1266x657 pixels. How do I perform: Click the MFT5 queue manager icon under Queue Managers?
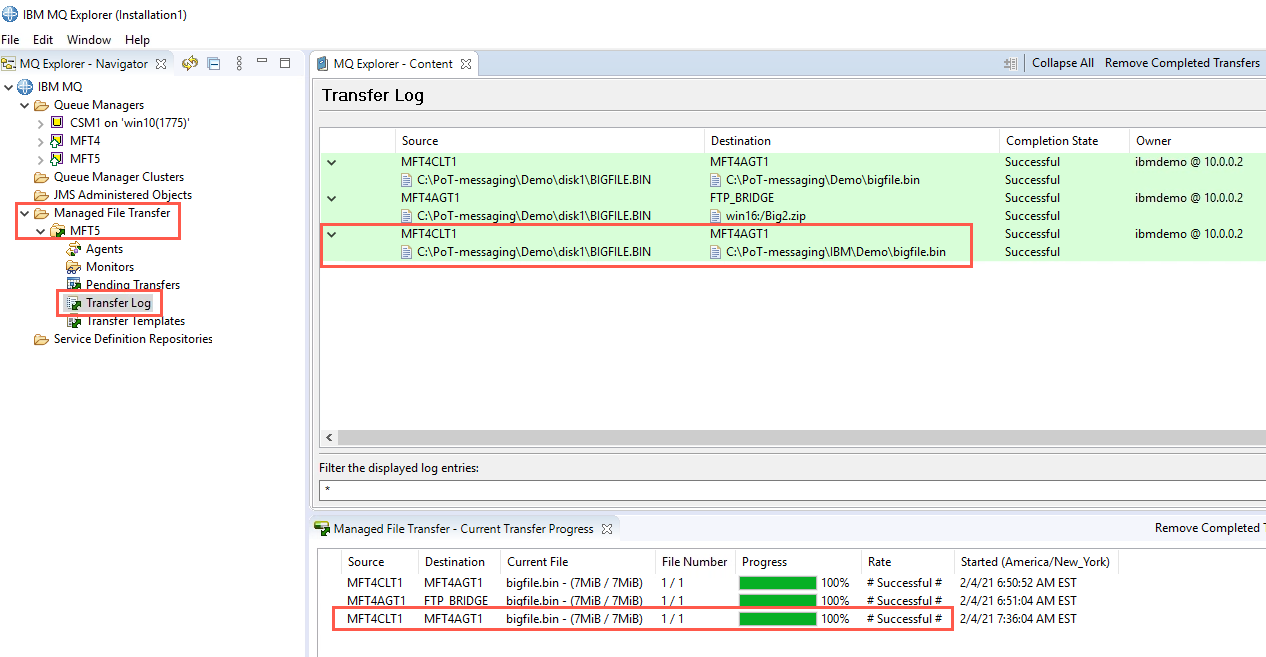pos(57,159)
